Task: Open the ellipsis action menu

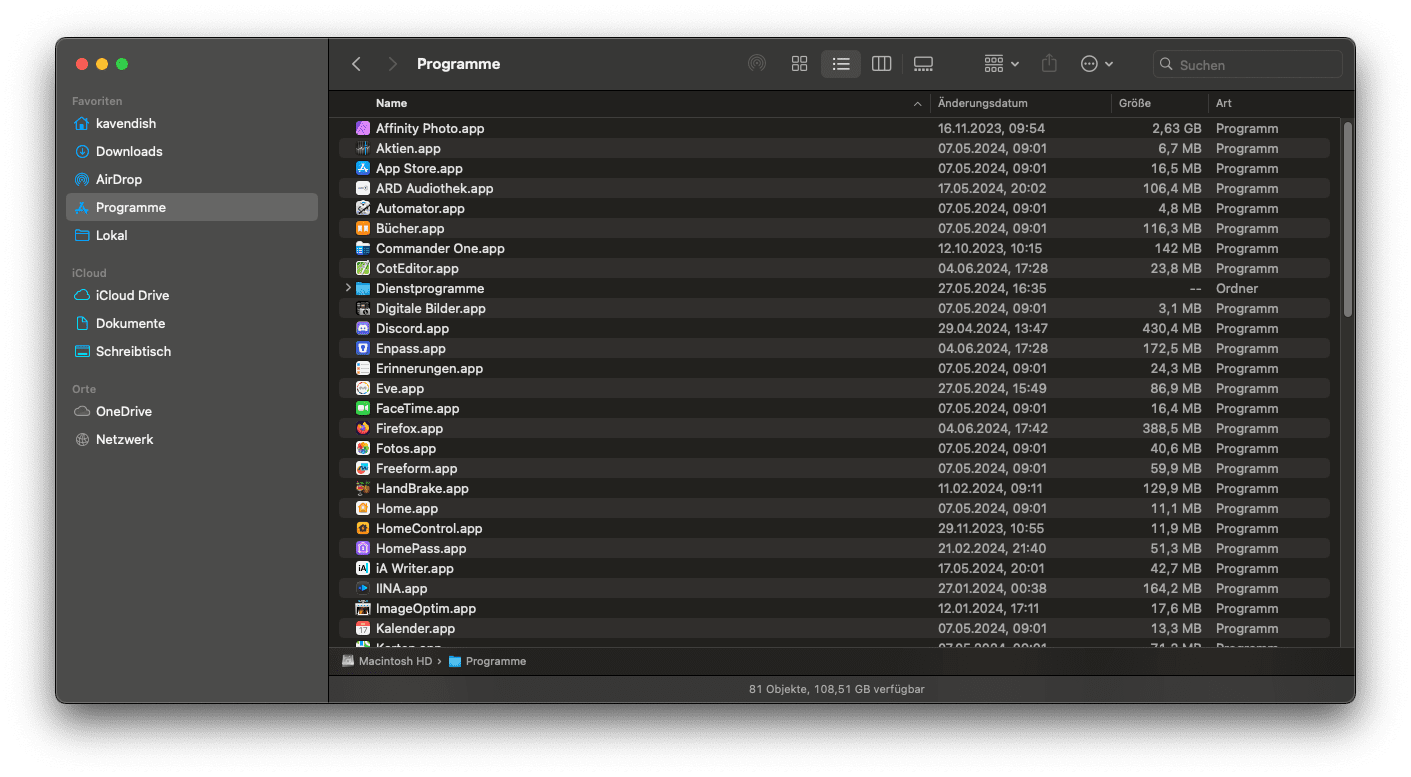Action: click(1097, 64)
